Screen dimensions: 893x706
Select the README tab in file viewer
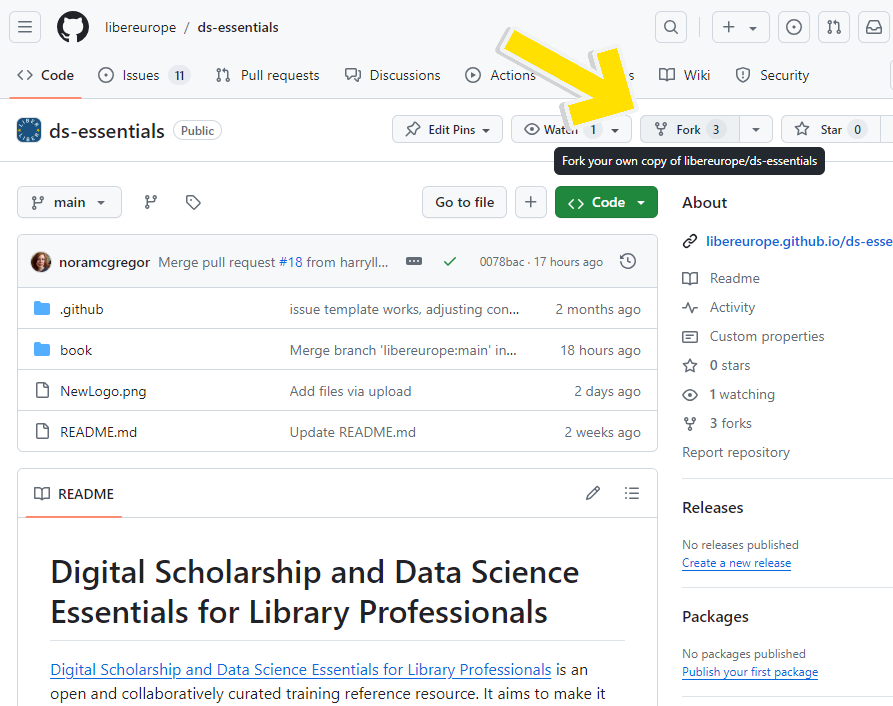(74, 494)
